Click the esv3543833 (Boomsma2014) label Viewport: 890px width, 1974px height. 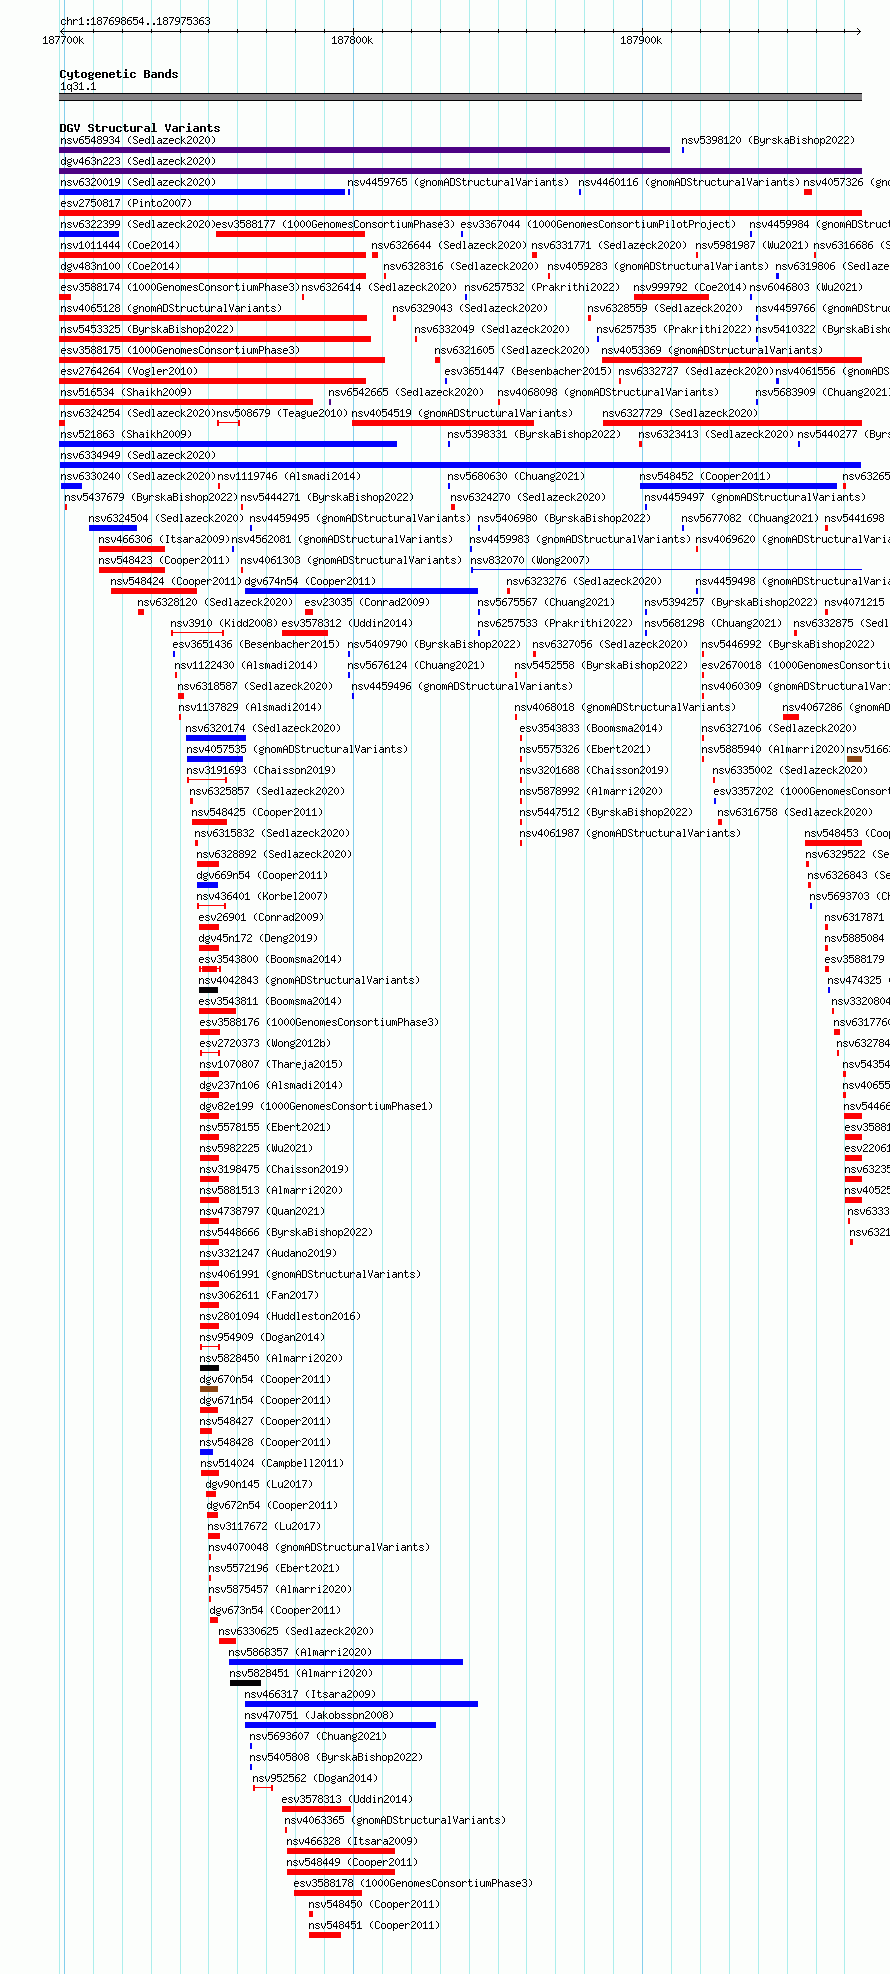tap(591, 729)
